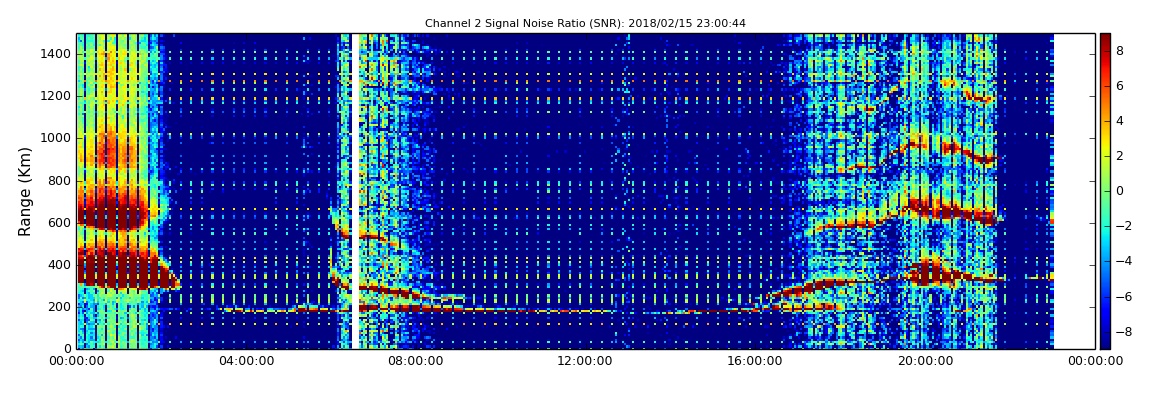Click the 20:00:00 time axis label
This screenshot has height=407, width=1150.
[925, 361]
